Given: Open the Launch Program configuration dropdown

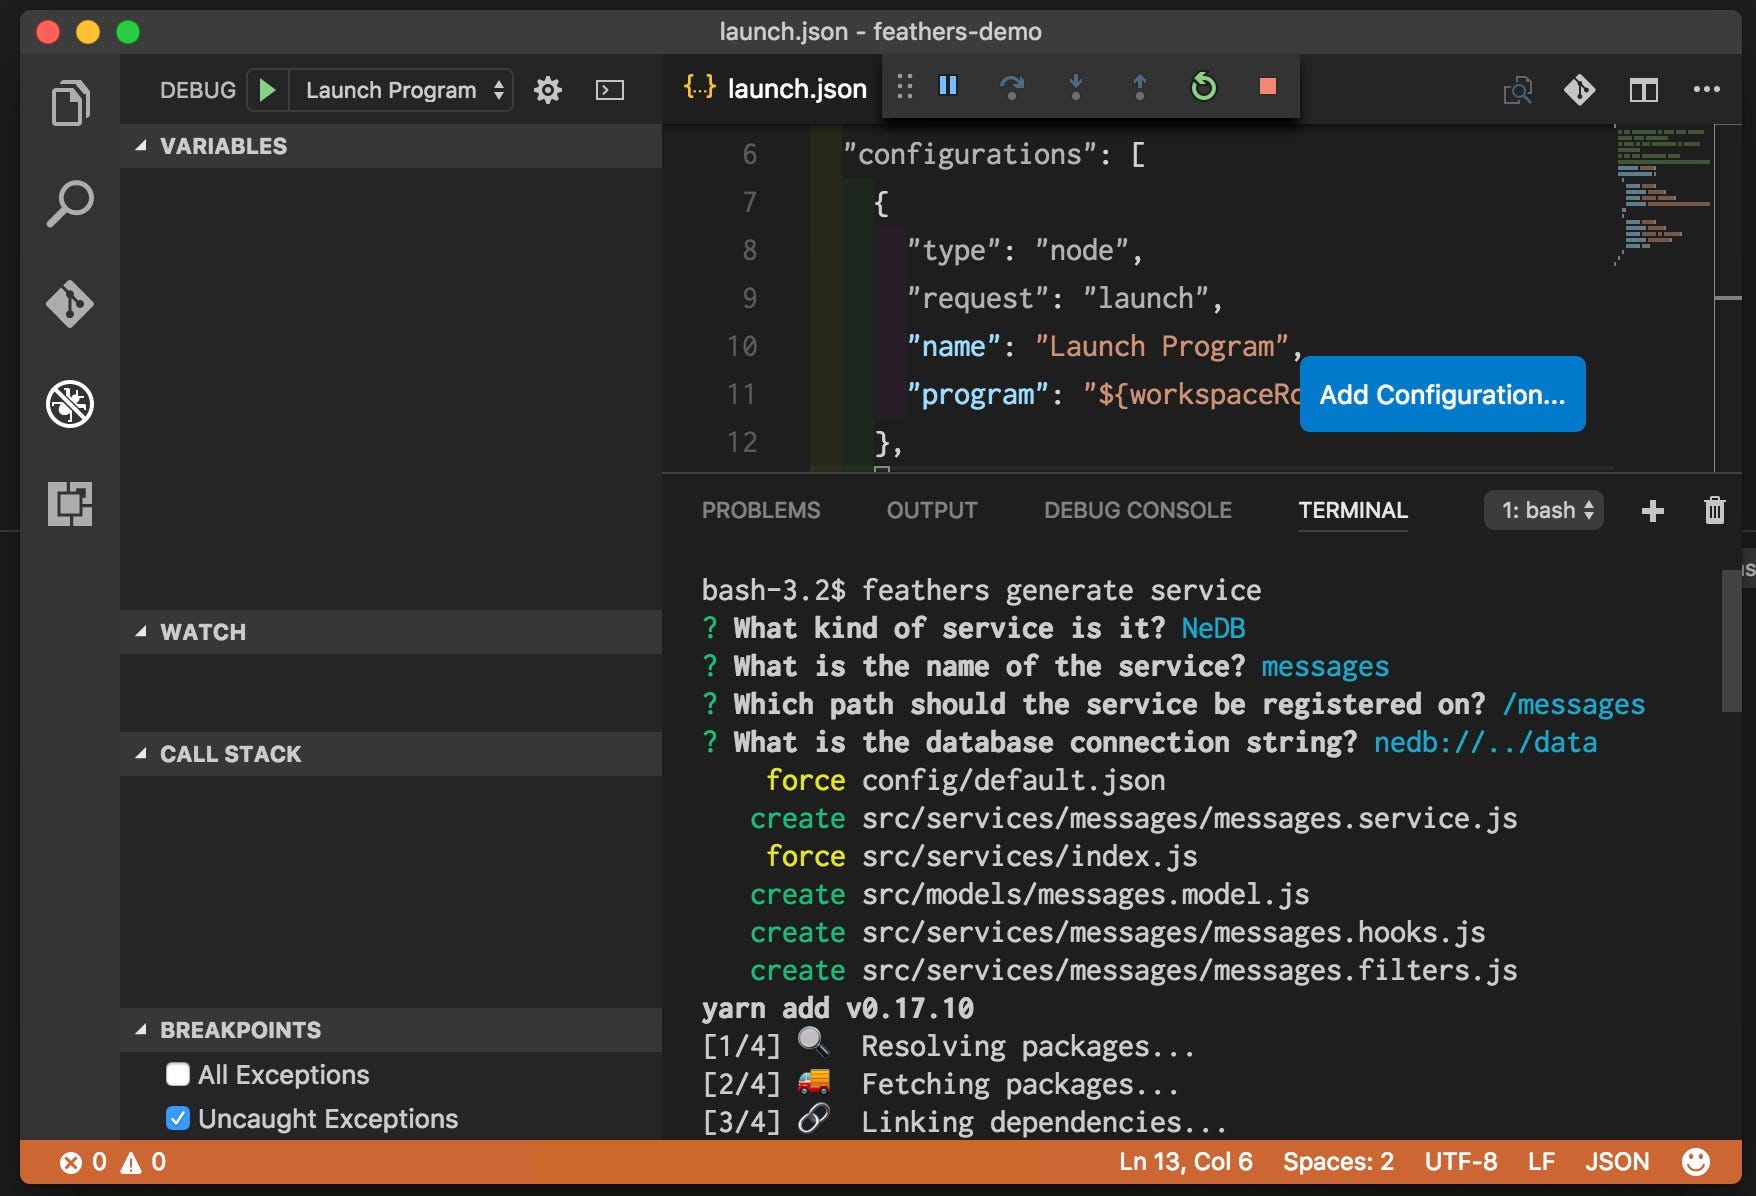Looking at the screenshot, I should pyautogui.click(x=402, y=90).
